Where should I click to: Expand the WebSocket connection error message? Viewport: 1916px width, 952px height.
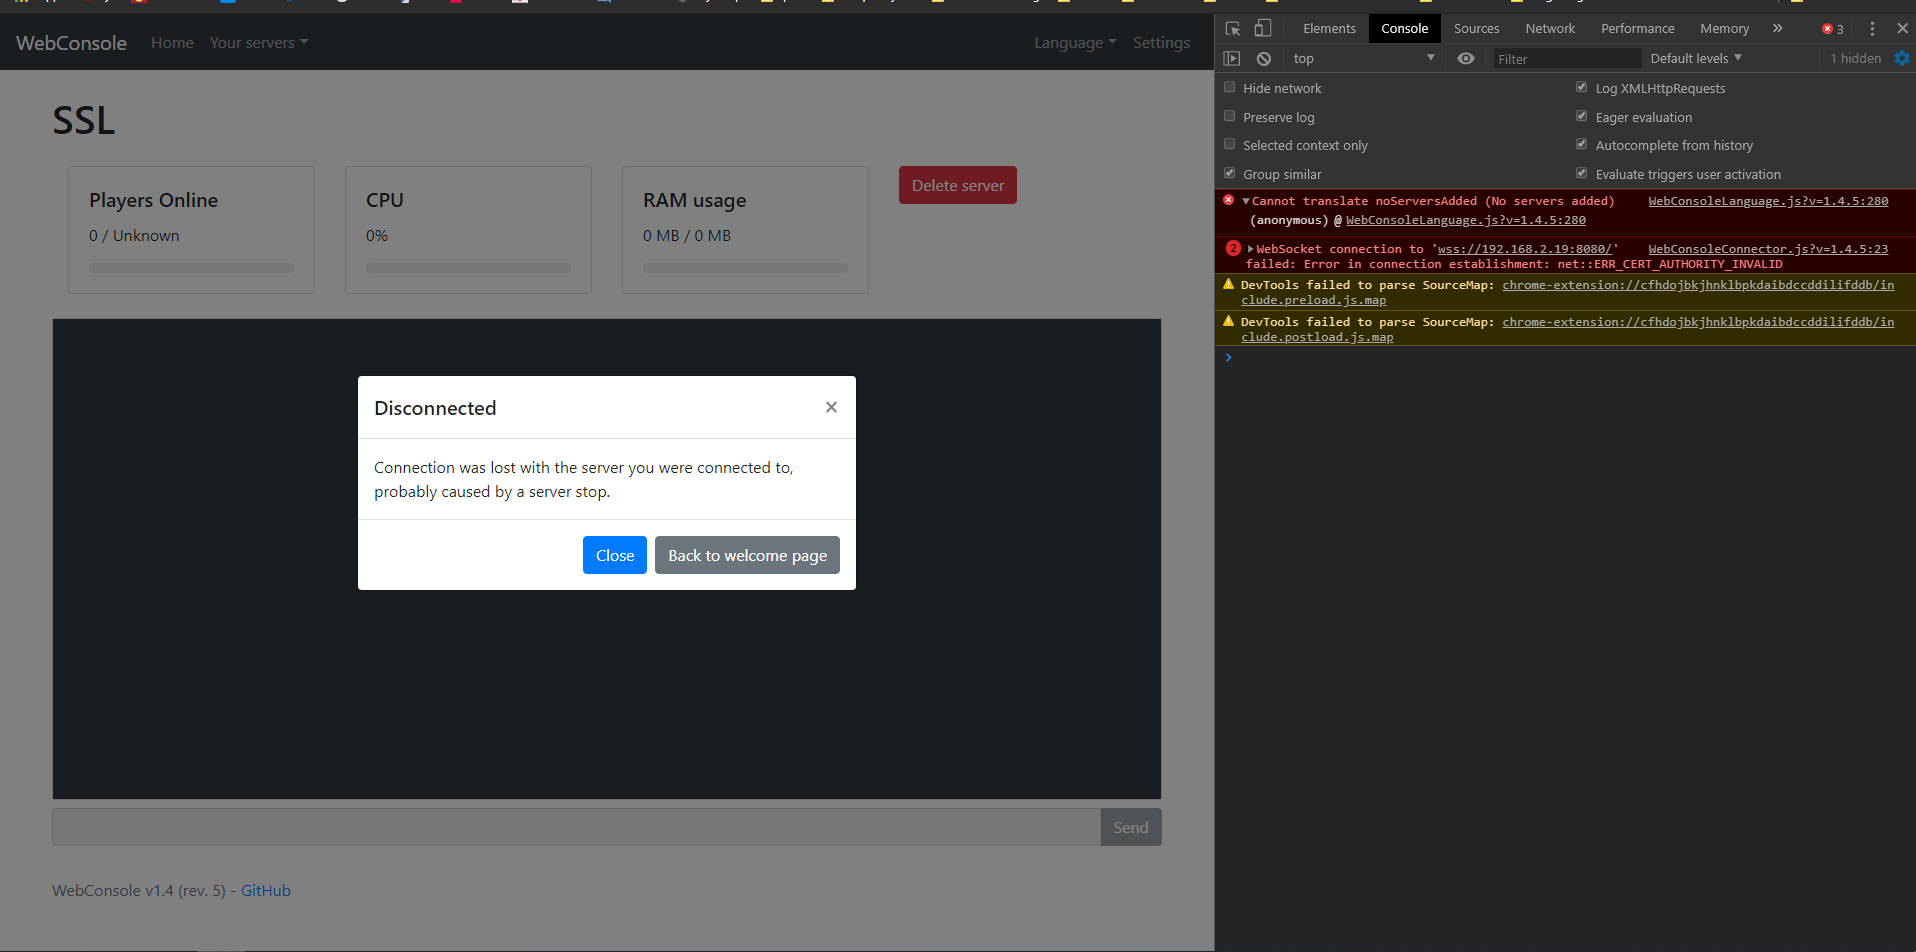click(x=1249, y=248)
